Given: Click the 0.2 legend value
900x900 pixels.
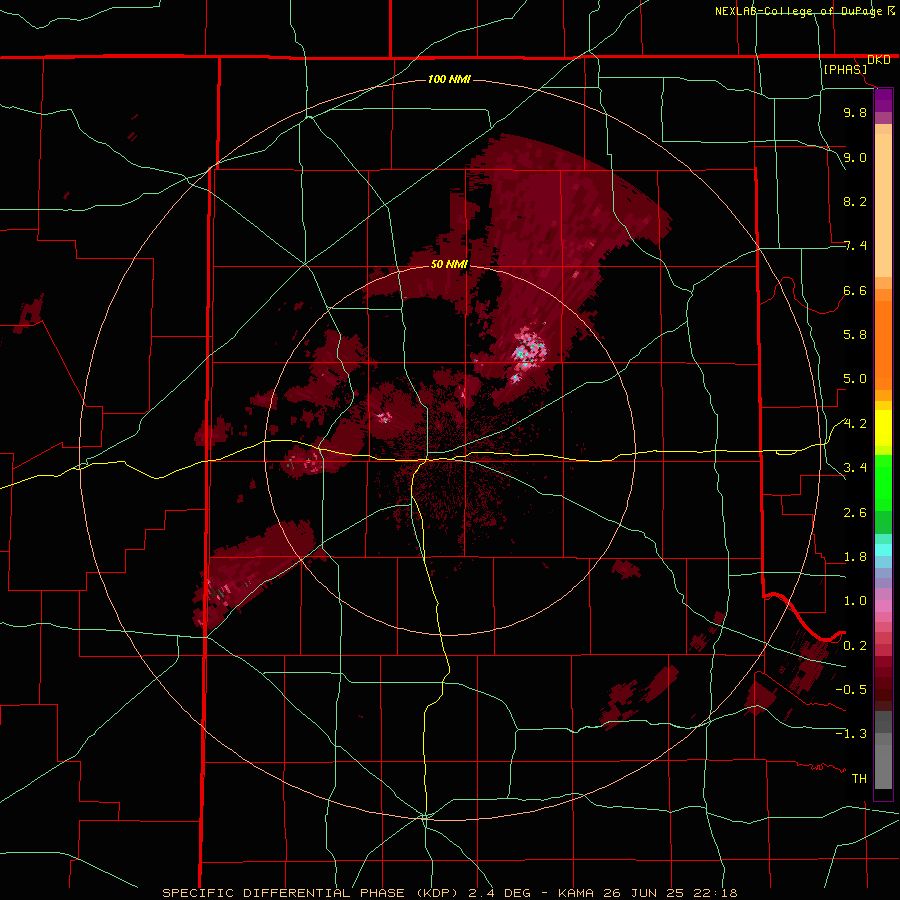Looking at the screenshot, I should [855, 646].
